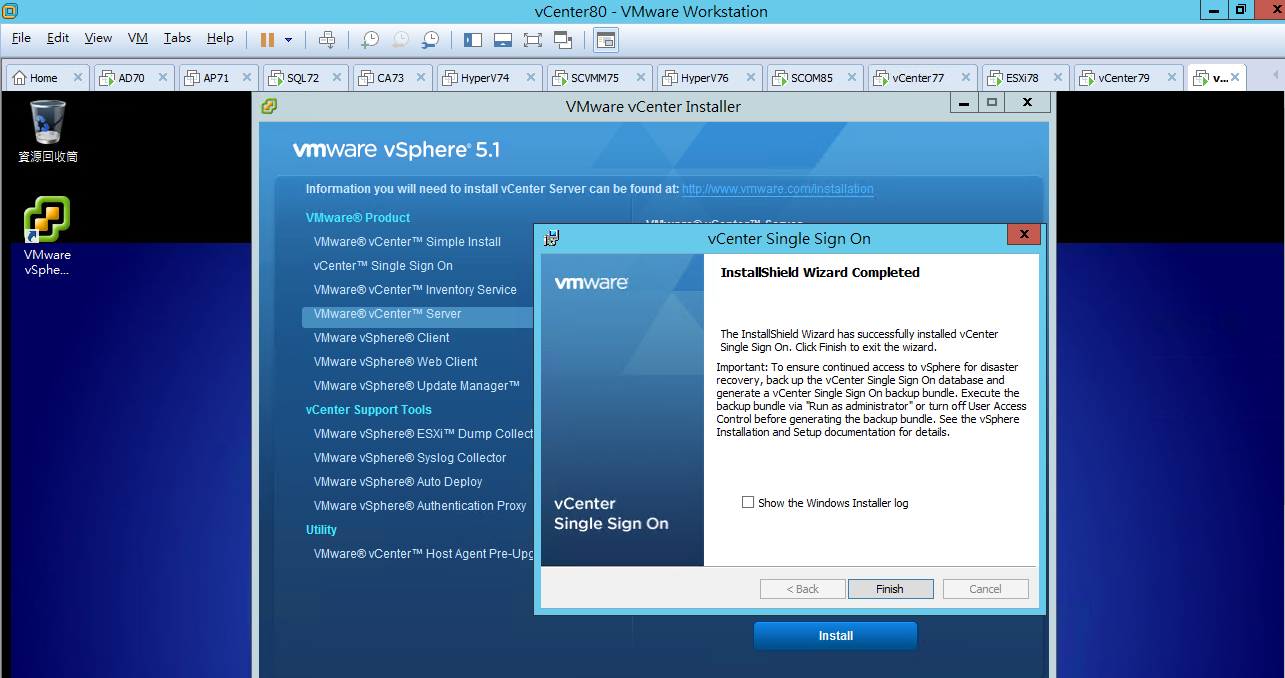This screenshot has height=678, width=1285.
Task: Select vCenter Host Agent Pre-Upgrade Checker
Action: (424, 554)
